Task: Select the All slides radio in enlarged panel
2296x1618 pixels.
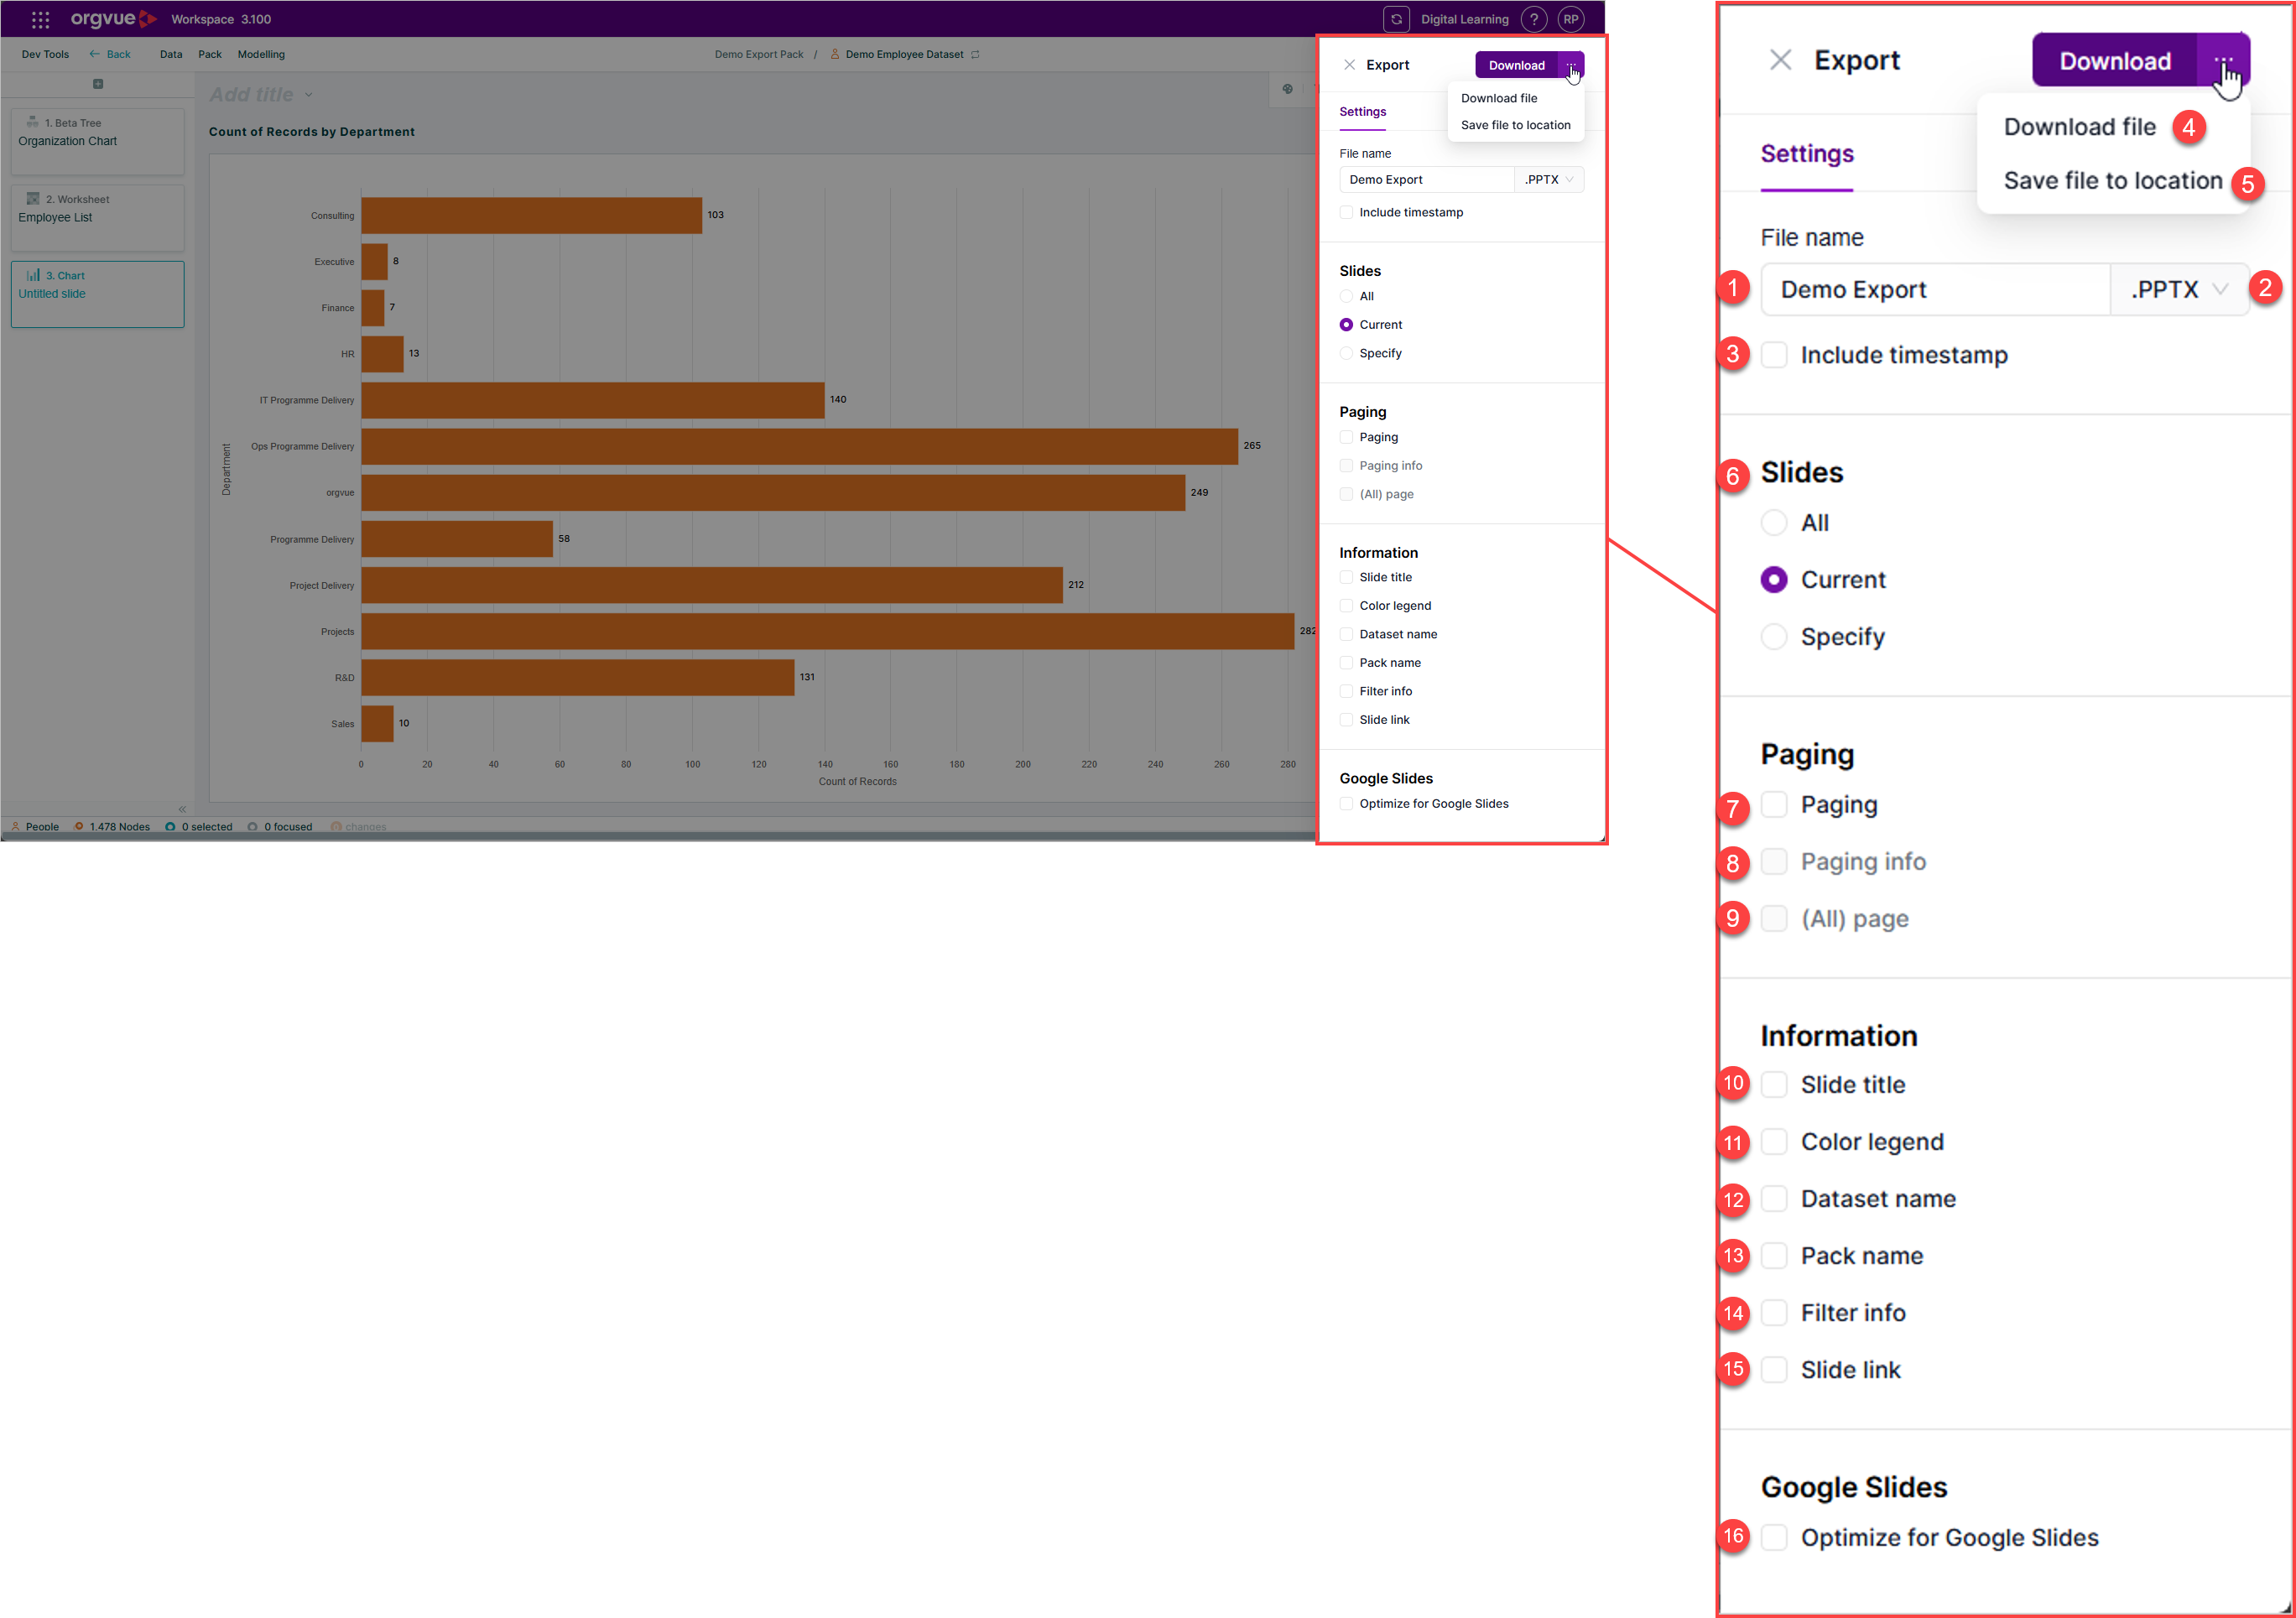Action: pyautogui.click(x=1774, y=523)
